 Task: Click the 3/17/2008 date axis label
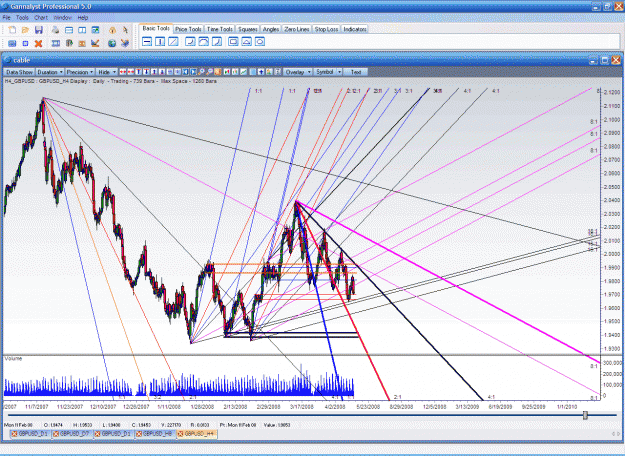pyautogui.click(x=301, y=407)
